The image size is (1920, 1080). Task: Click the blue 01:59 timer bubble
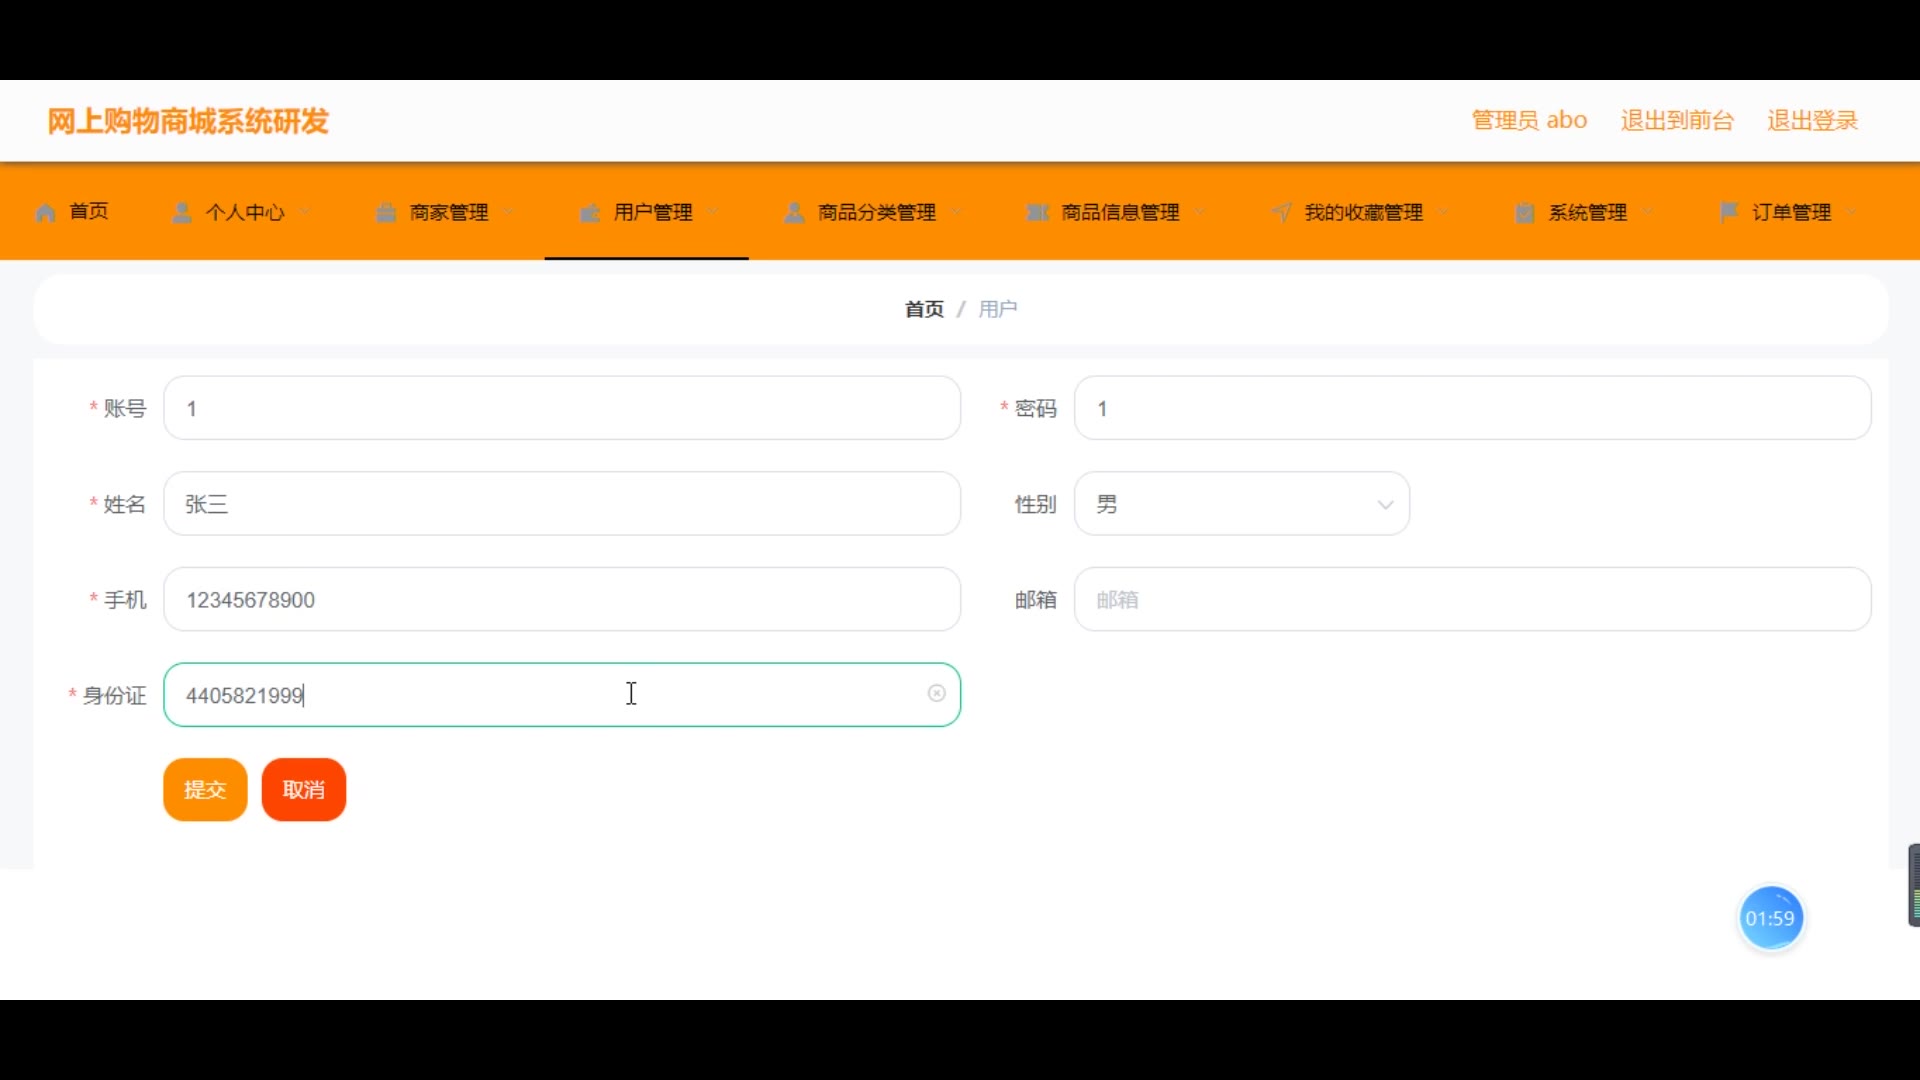[x=1770, y=918]
